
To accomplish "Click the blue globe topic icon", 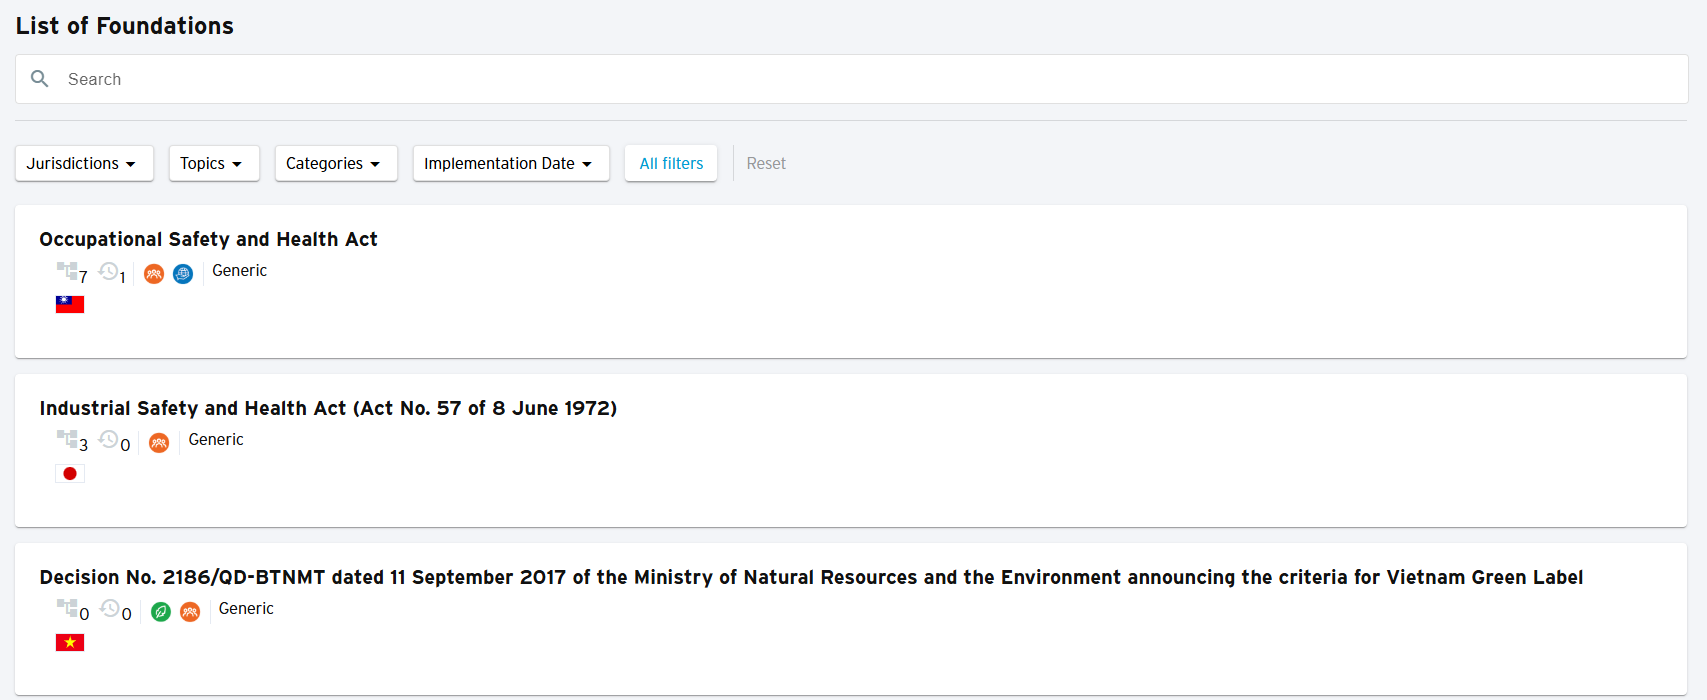I will (x=183, y=274).
